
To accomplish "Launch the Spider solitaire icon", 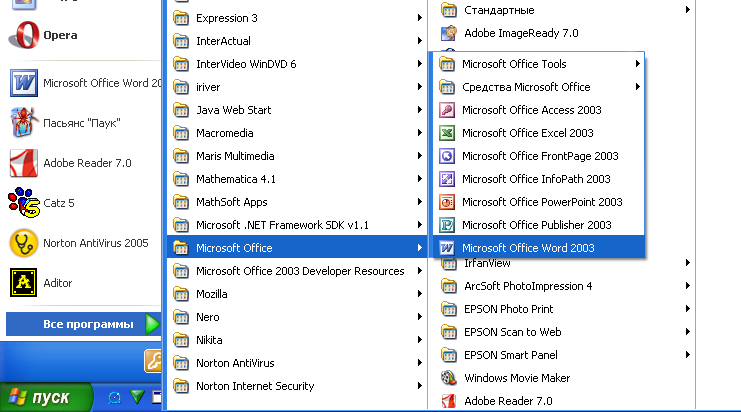I will tap(24, 122).
